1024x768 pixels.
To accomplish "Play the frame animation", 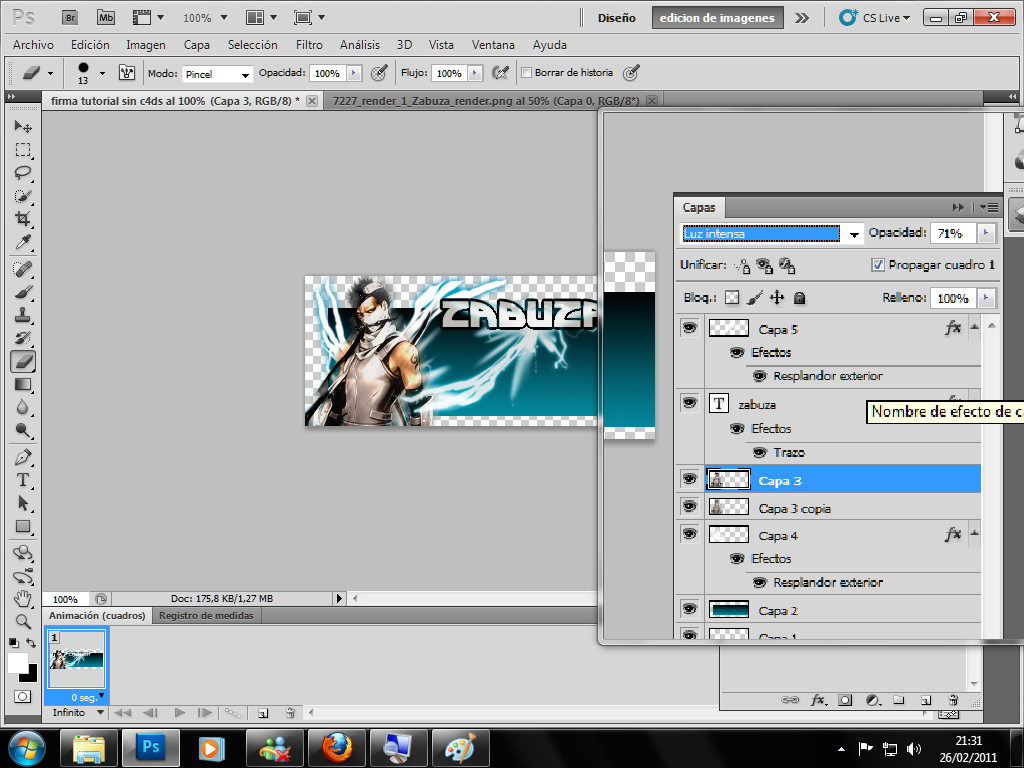I will pos(180,712).
